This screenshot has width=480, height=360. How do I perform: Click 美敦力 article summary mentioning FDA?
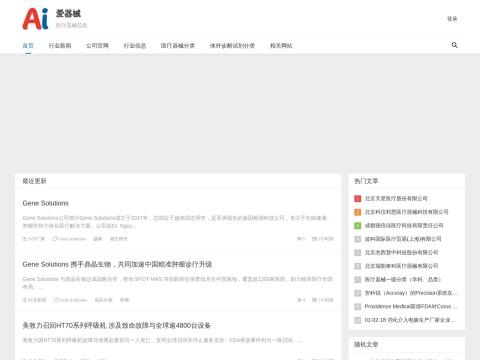pos(162,340)
